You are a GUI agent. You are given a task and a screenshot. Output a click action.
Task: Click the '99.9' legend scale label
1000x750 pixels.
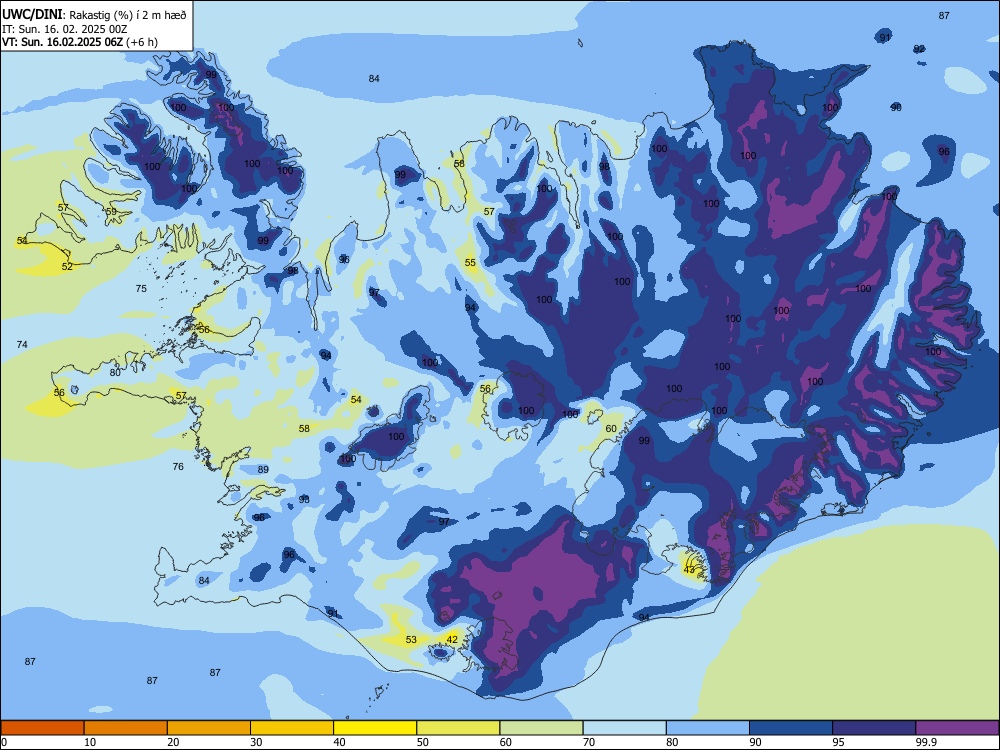pyautogui.click(x=925, y=742)
